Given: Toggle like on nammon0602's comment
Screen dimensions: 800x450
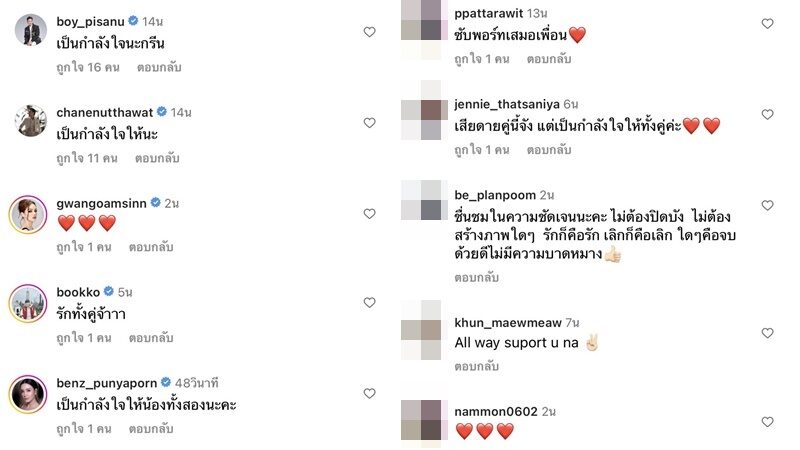Looking at the screenshot, I should pyautogui.click(x=767, y=422).
